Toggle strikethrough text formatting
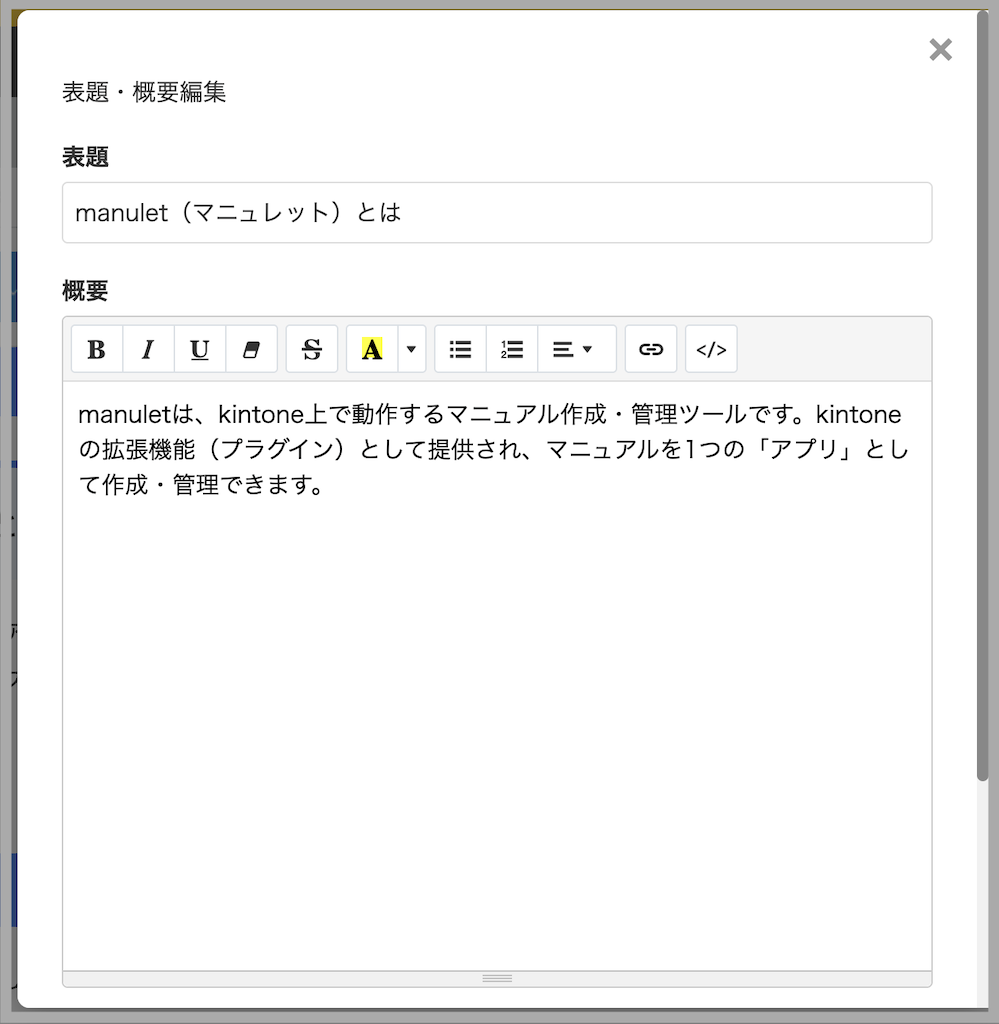The height and width of the screenshot is (1024, 999). [312, 349]
